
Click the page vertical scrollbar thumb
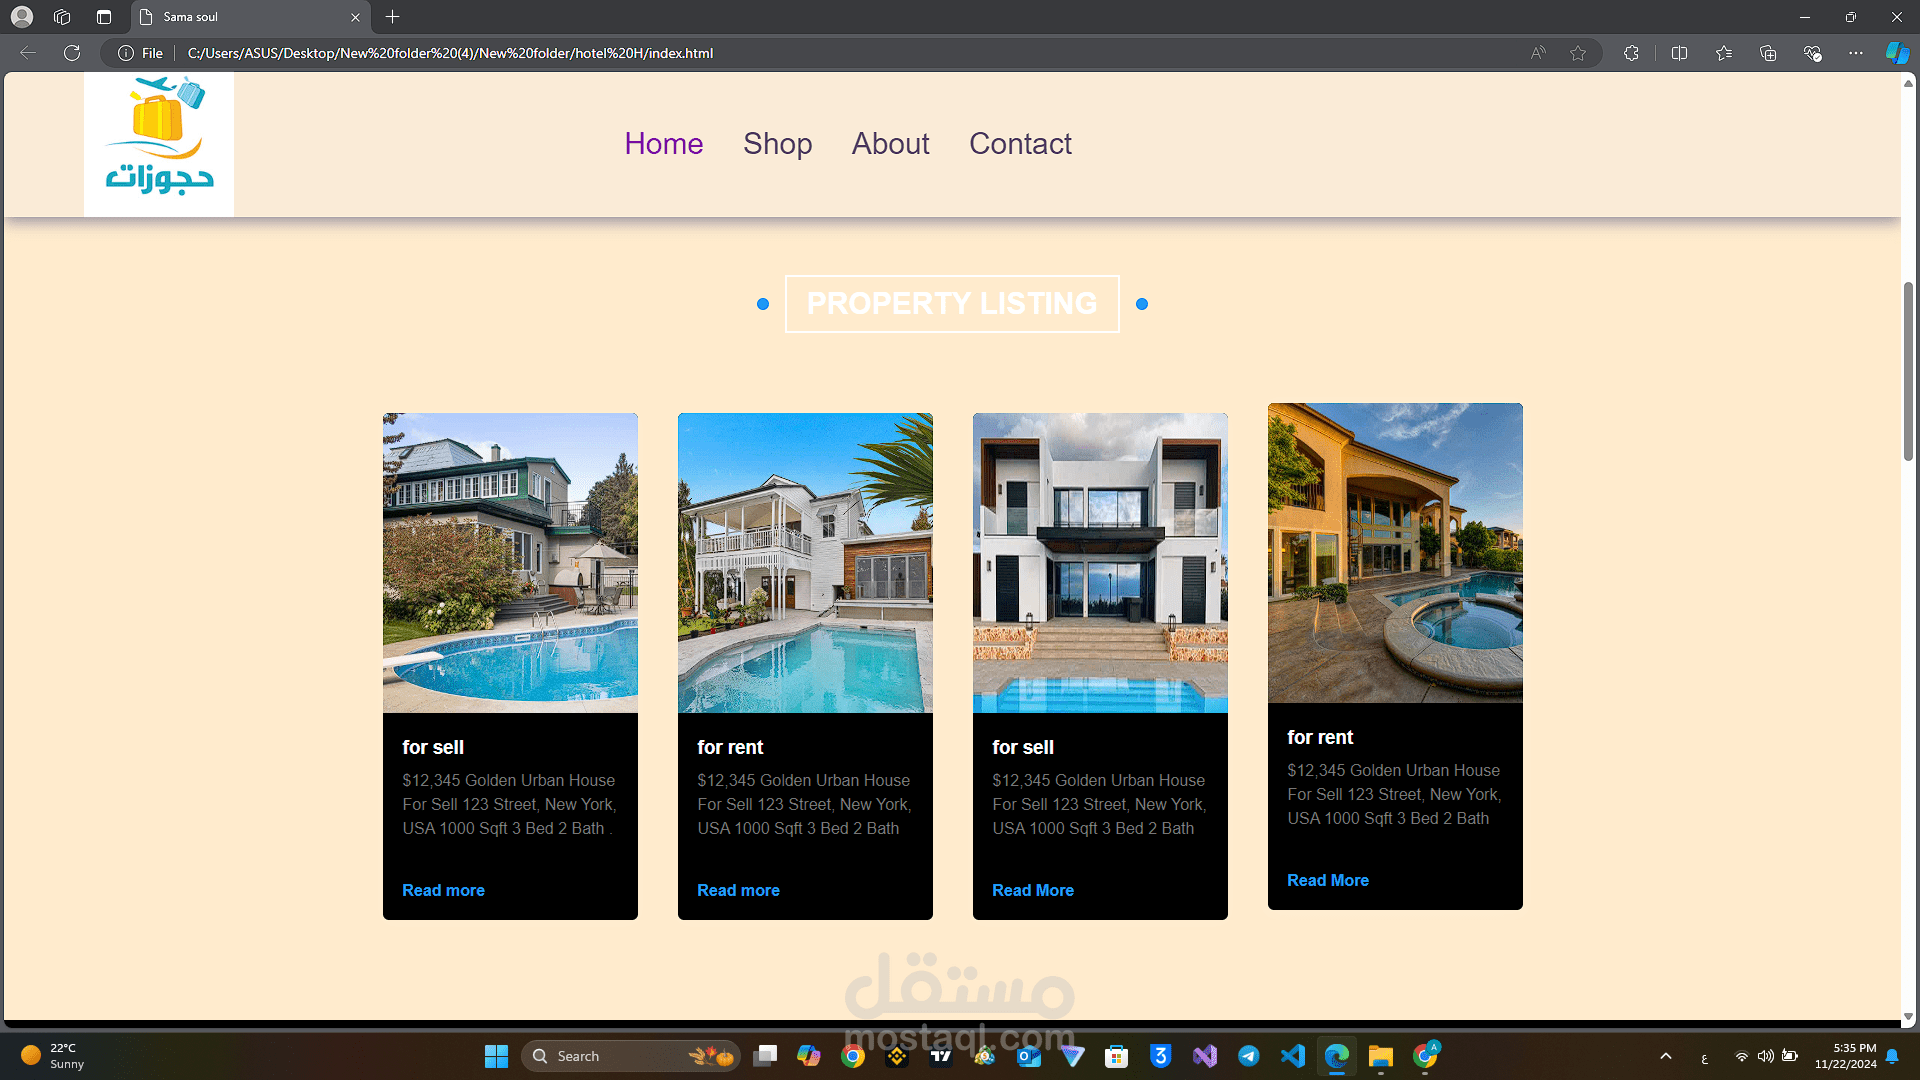1908,371
